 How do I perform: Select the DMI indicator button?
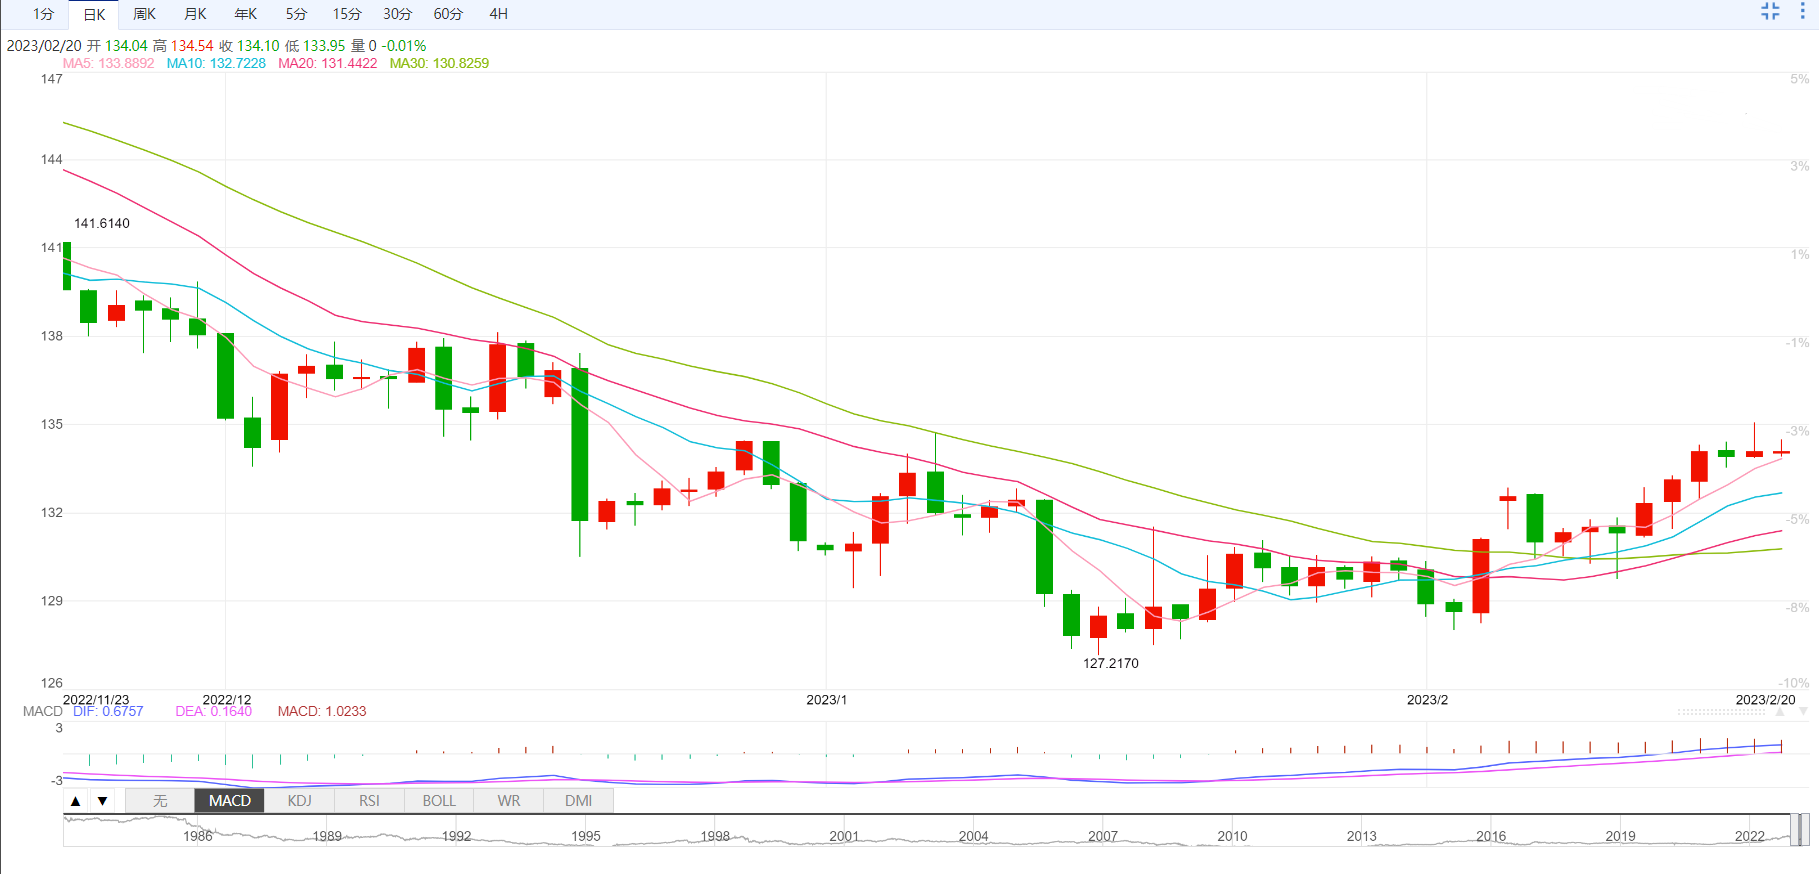coord(578,801)
